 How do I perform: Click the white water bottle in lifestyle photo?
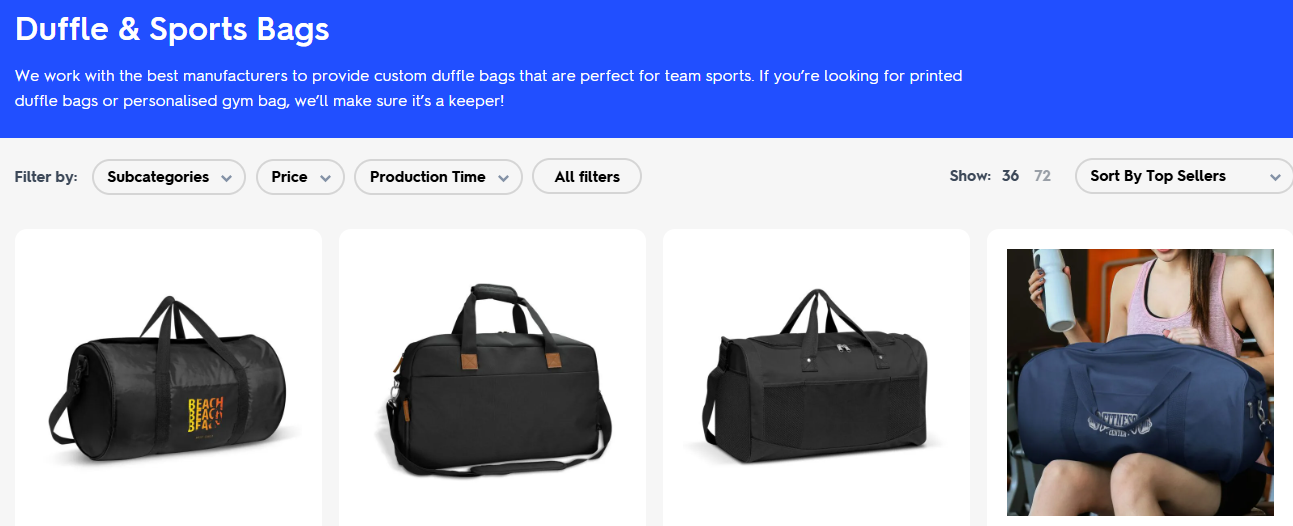pos(1052,288)
